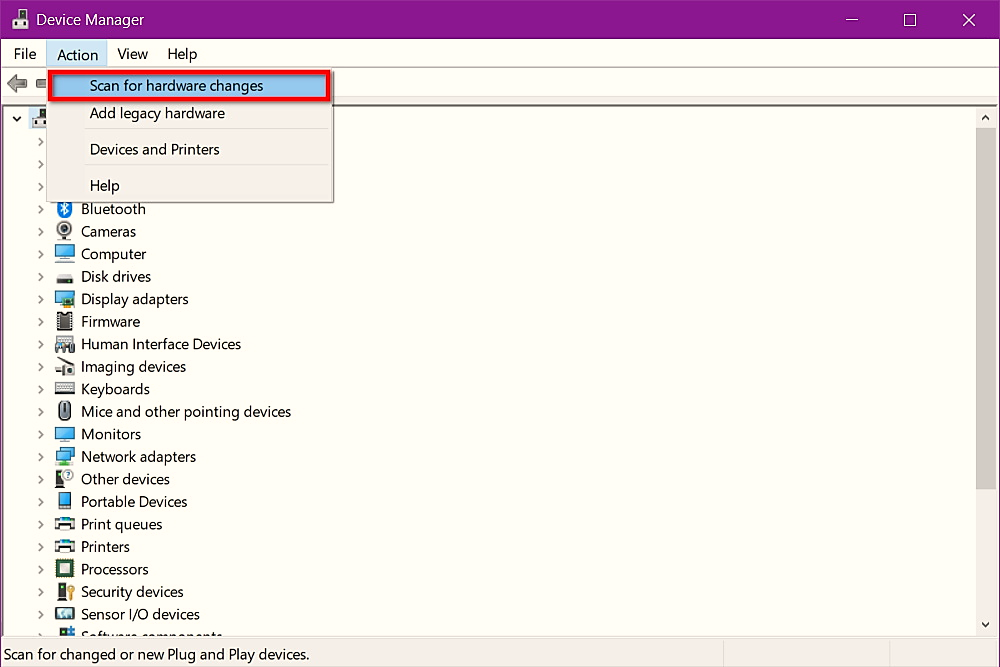Click the Keyboards icon
This screenshot has width=1000, height=667.
(64, 389)
